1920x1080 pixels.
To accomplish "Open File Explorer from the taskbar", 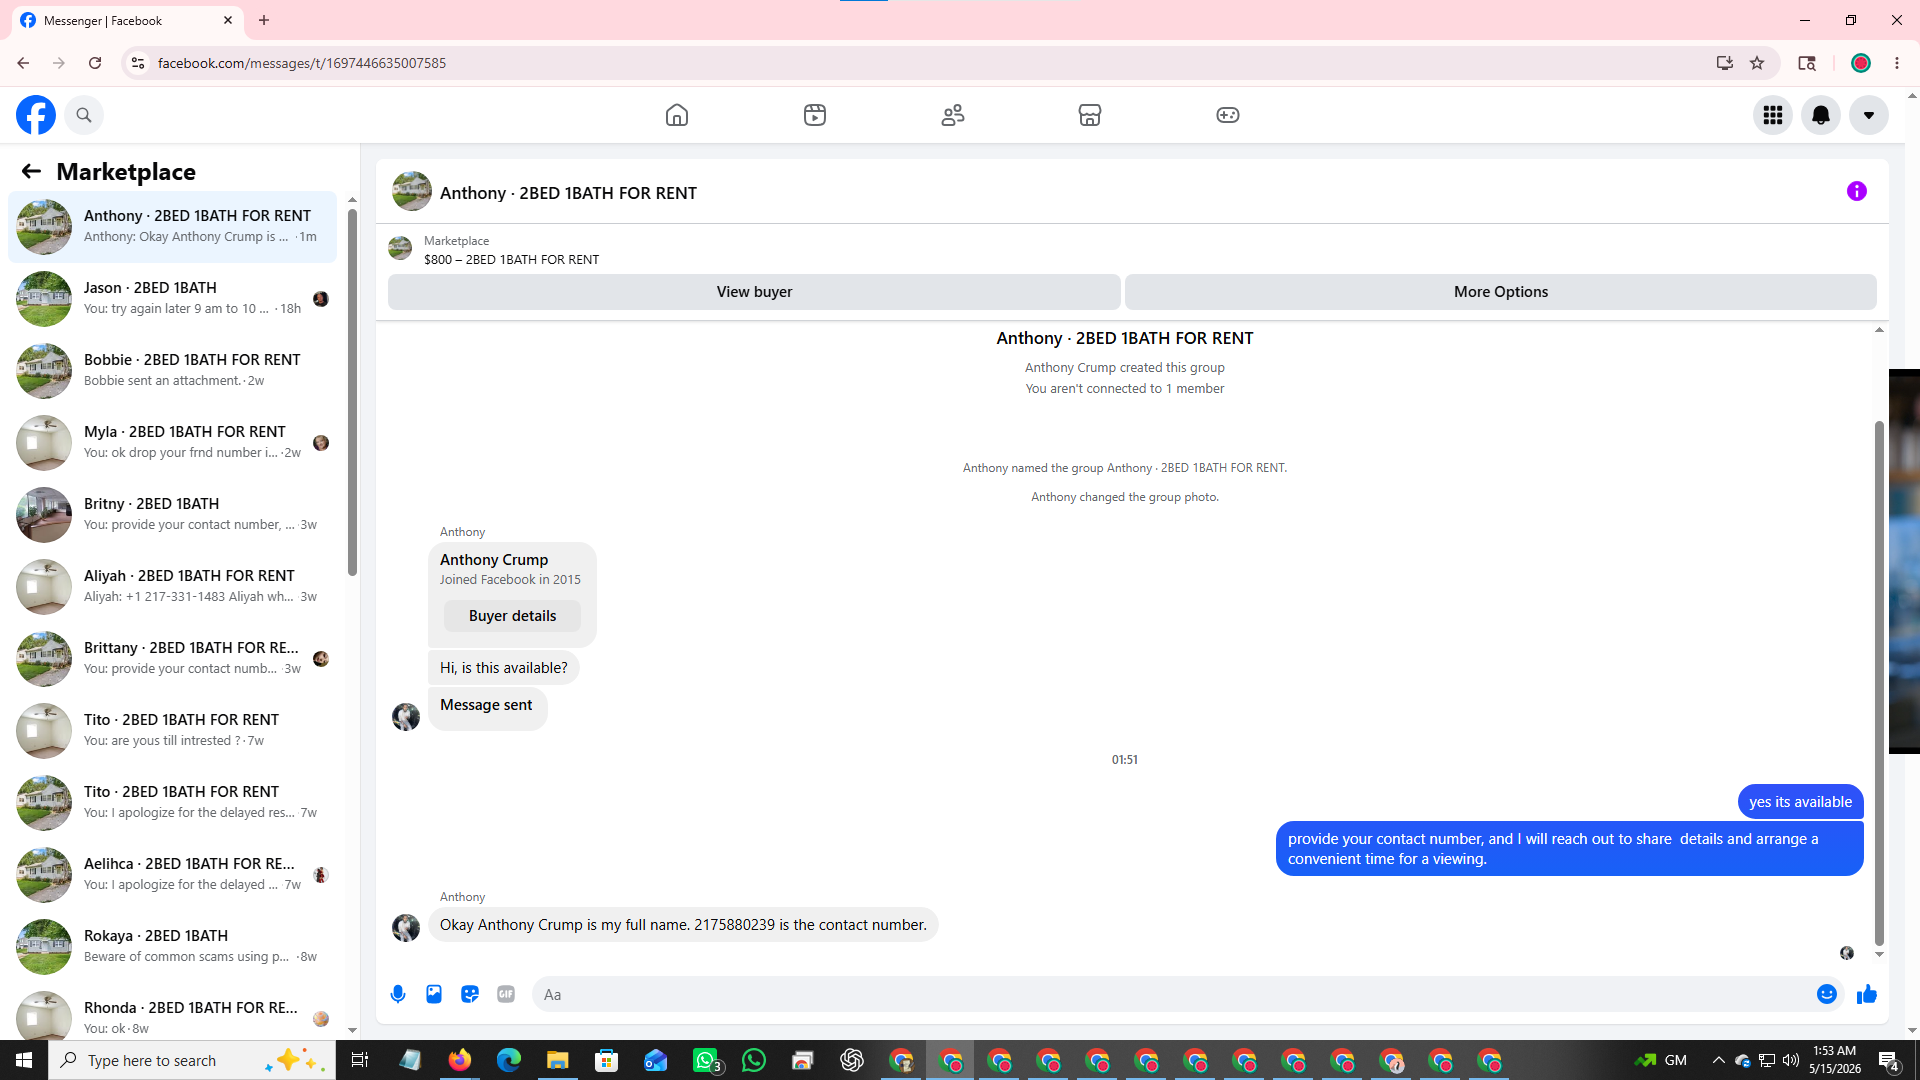I will tap(557, 1060).
